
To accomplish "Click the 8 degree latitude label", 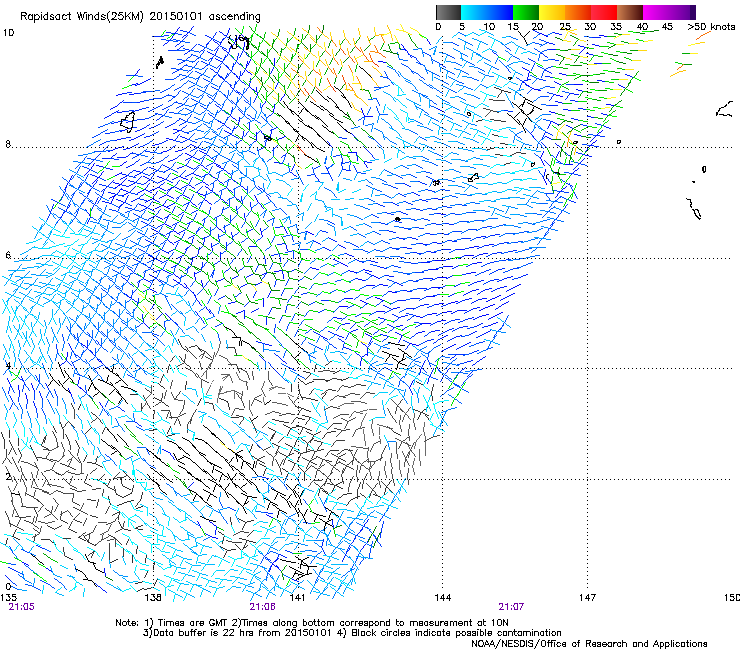I will click(8, 144).
